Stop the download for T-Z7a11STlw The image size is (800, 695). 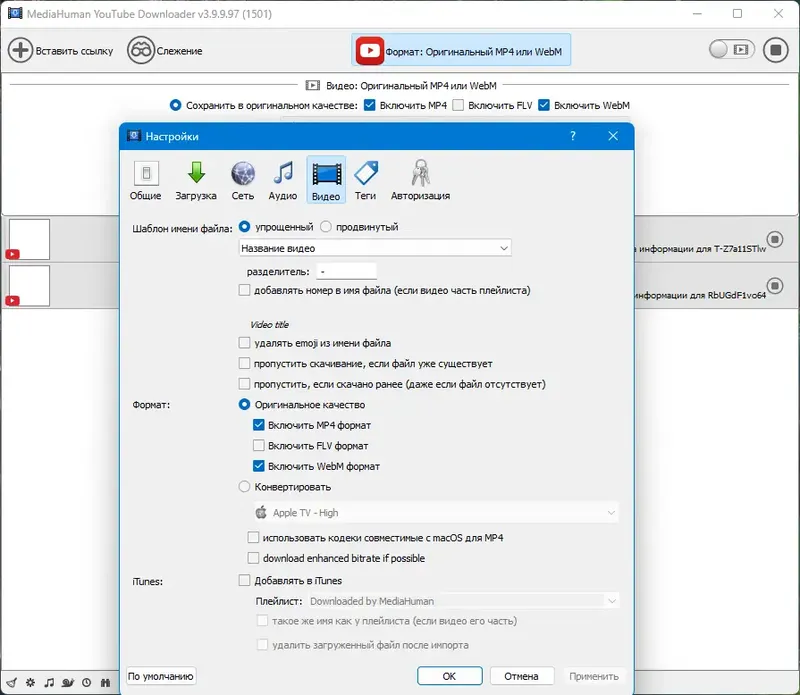pyautogui.click(x=775, y=239)
